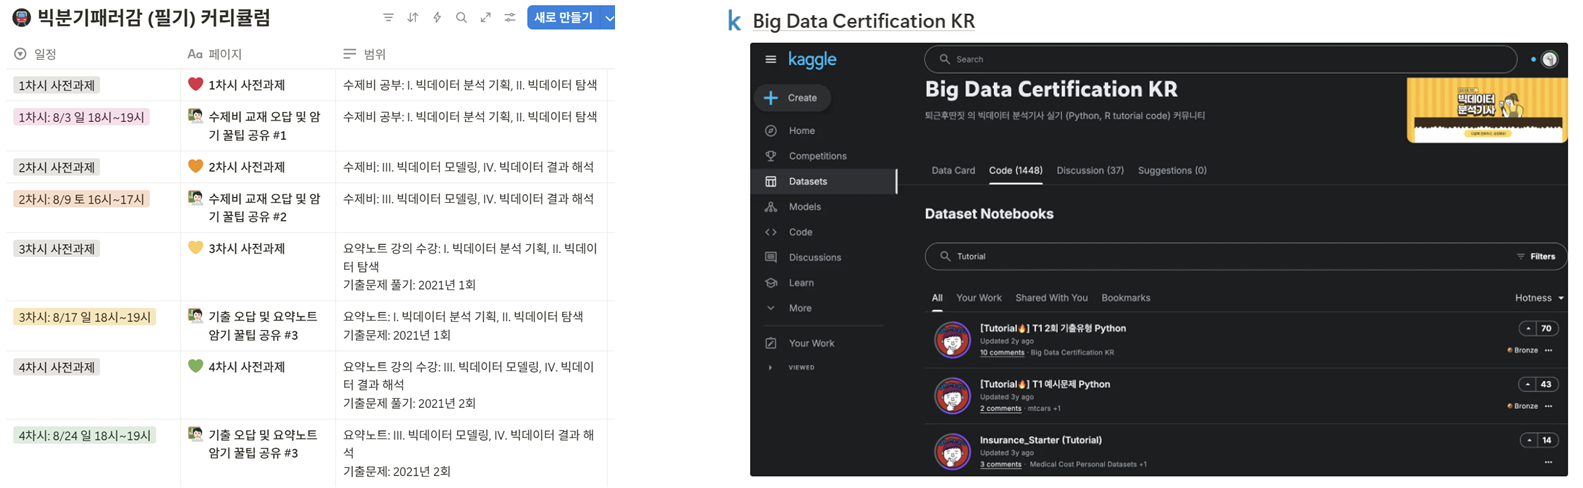Click the 페이지 column header
Viewport: 1583px width, 488px height.
pyautogui.click(x=215, y=54)
